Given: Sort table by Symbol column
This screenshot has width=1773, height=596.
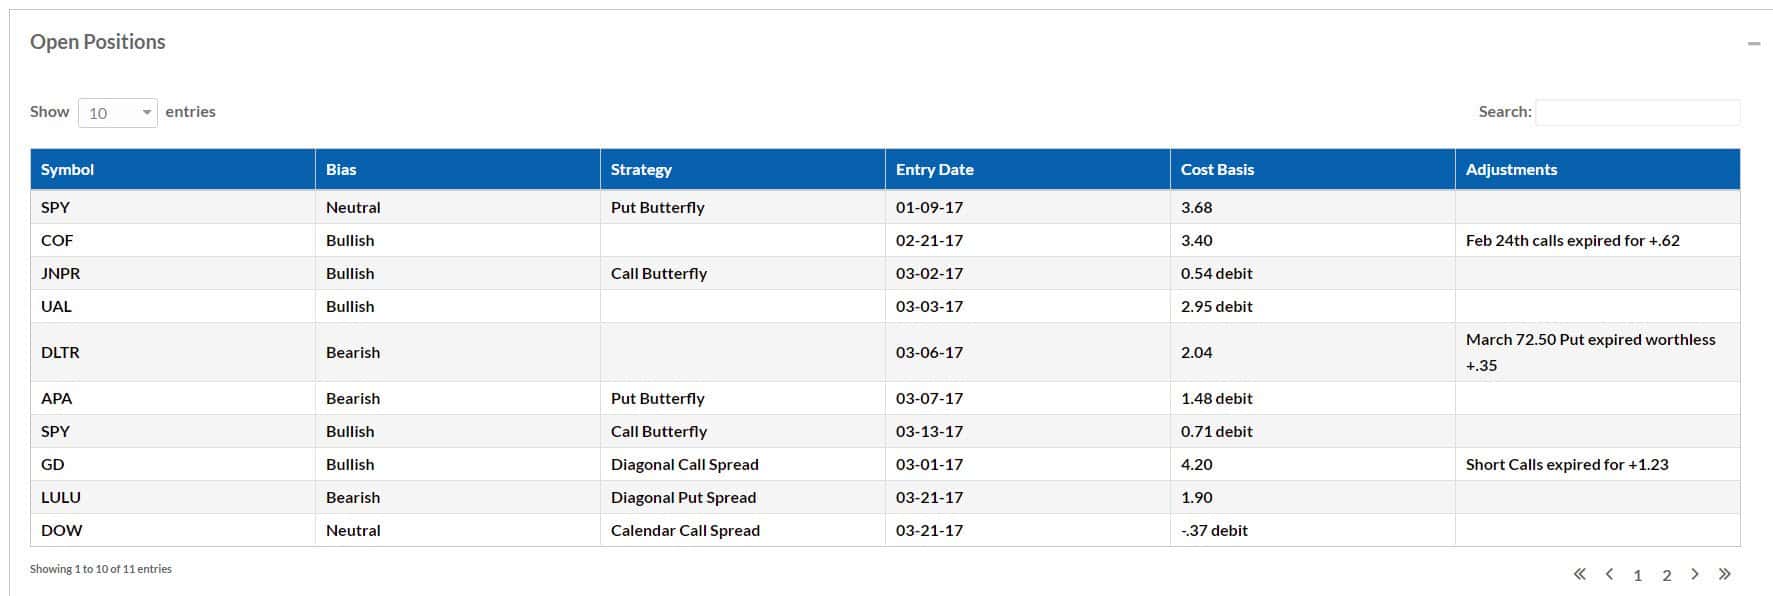Looking at the screenshot, I should coord(173,169).
